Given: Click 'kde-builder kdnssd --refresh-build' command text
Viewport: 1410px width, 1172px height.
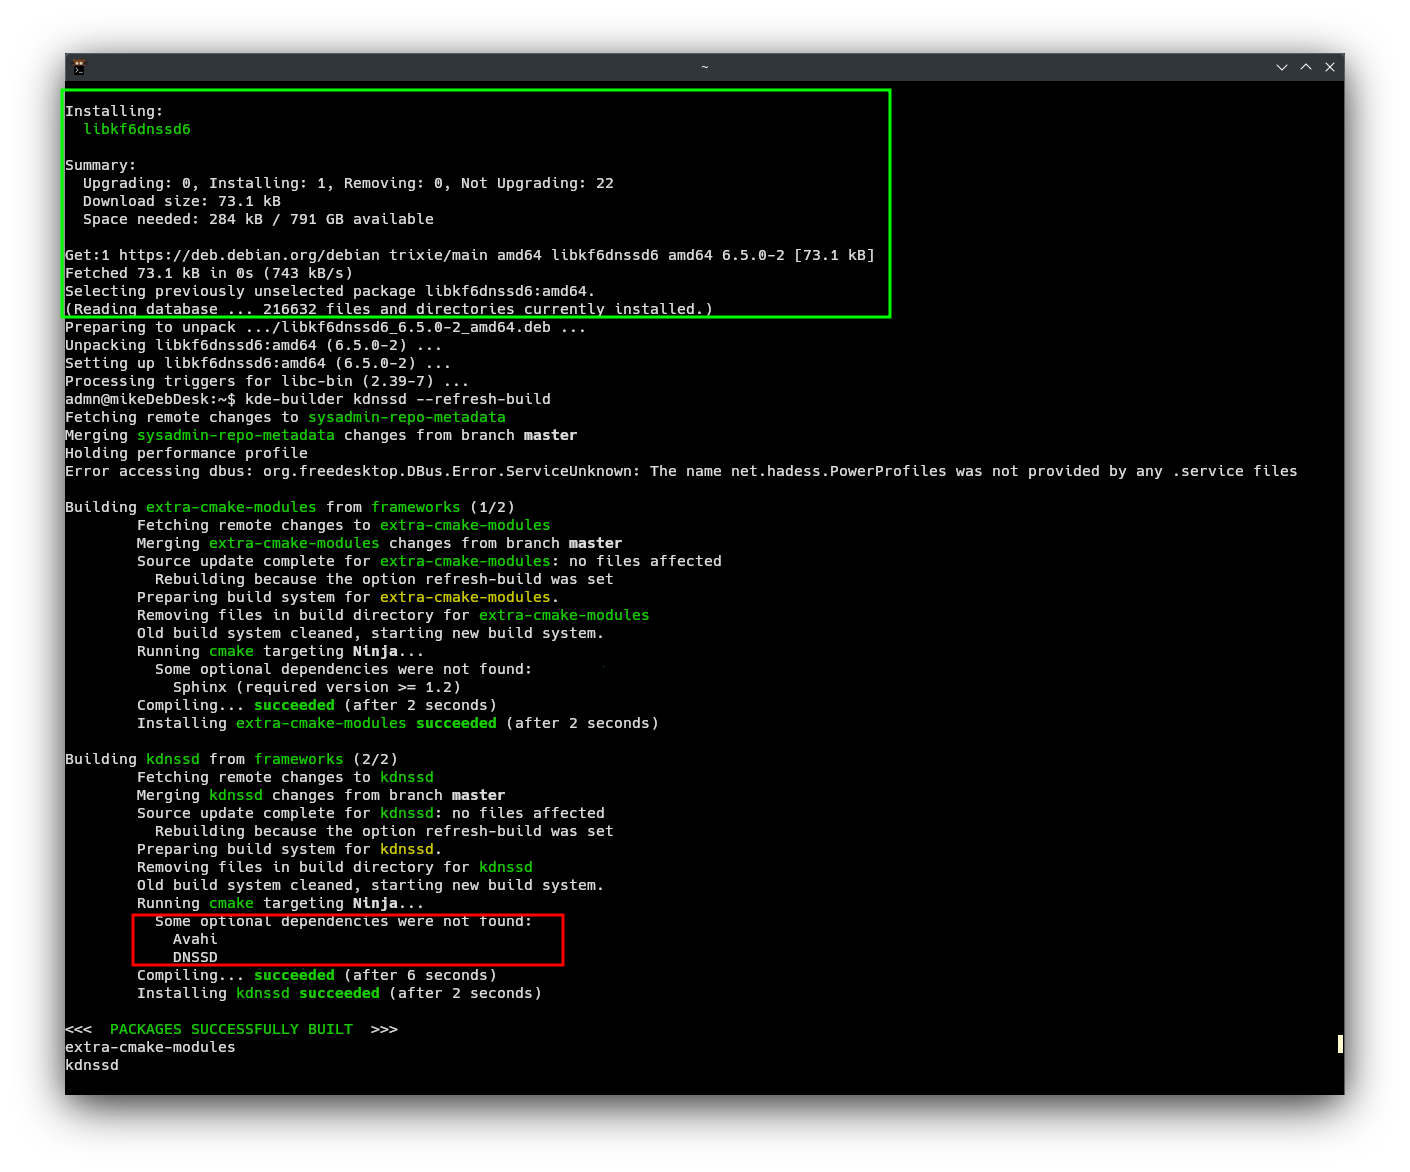Looking at the screenshot, I should pyautogui.click(x=398, y=399).
